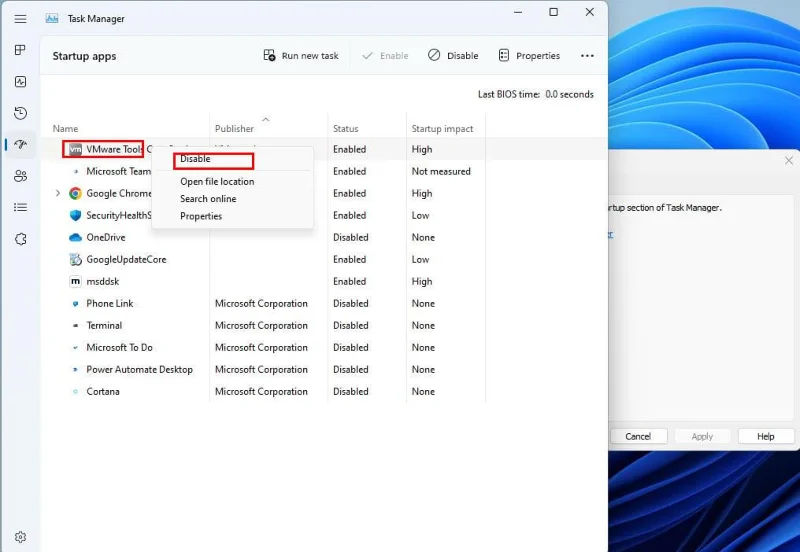Sort by the Name column header
This screenshot has width=800, height=552.
pos(65,129)
